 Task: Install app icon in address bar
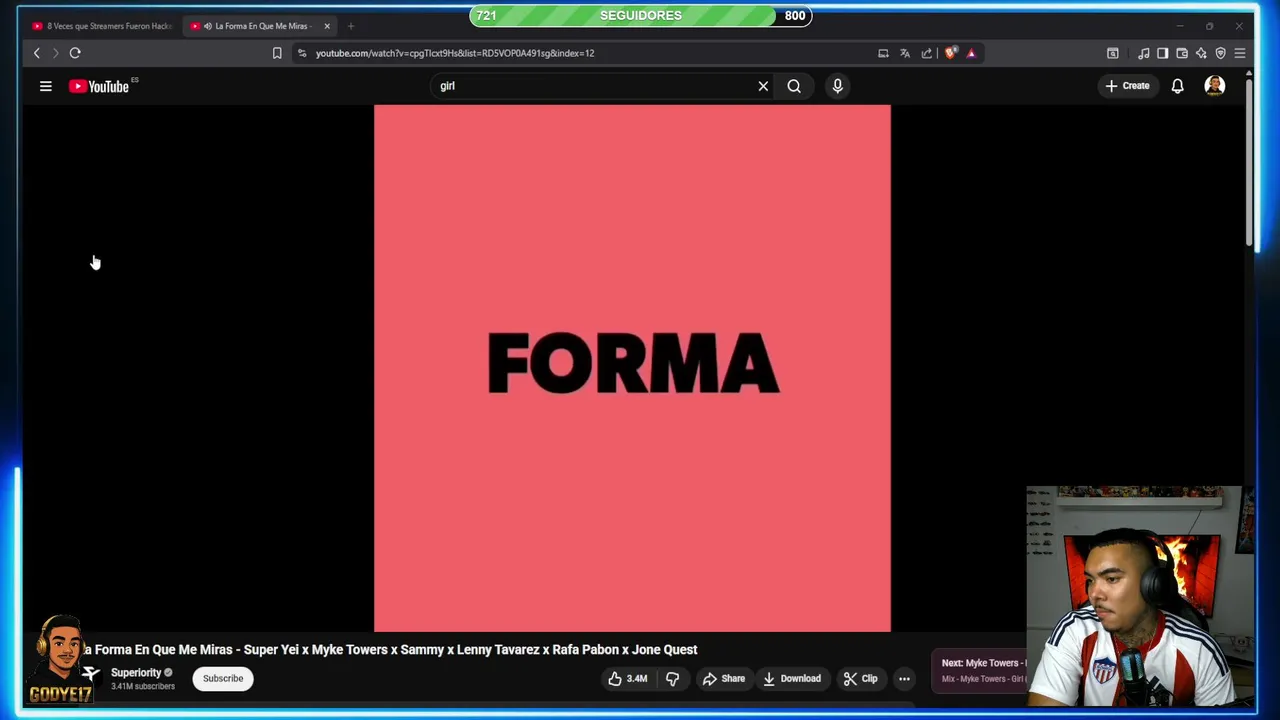[883, 53]
